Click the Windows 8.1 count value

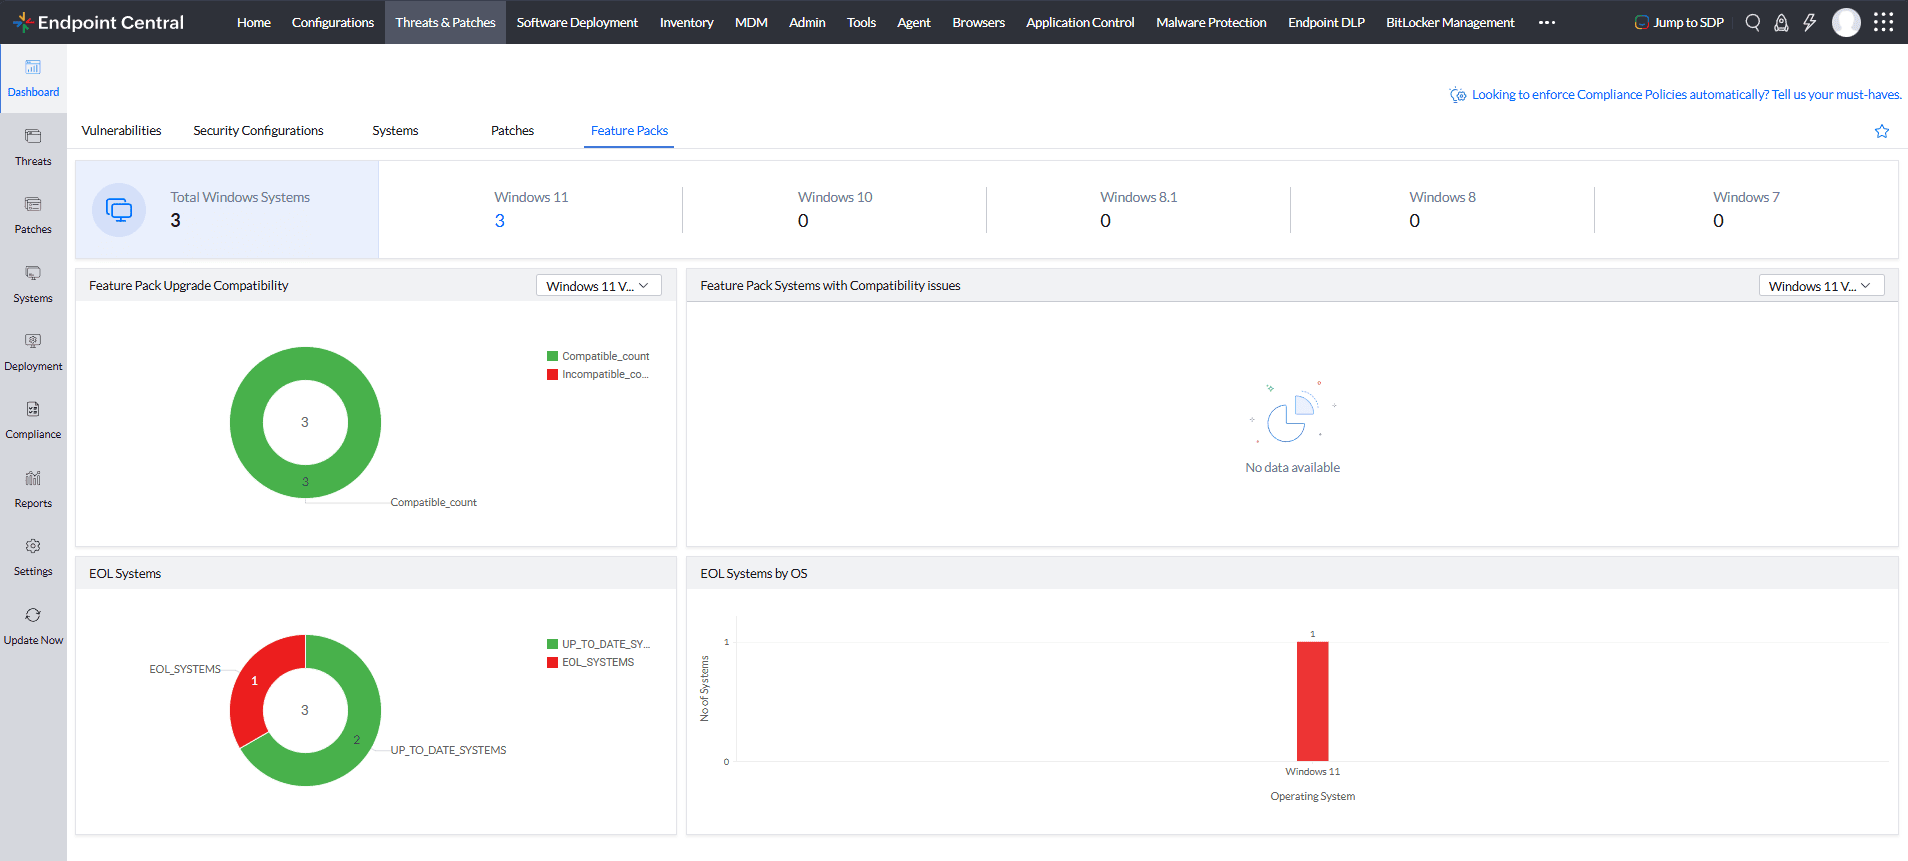1105,221
